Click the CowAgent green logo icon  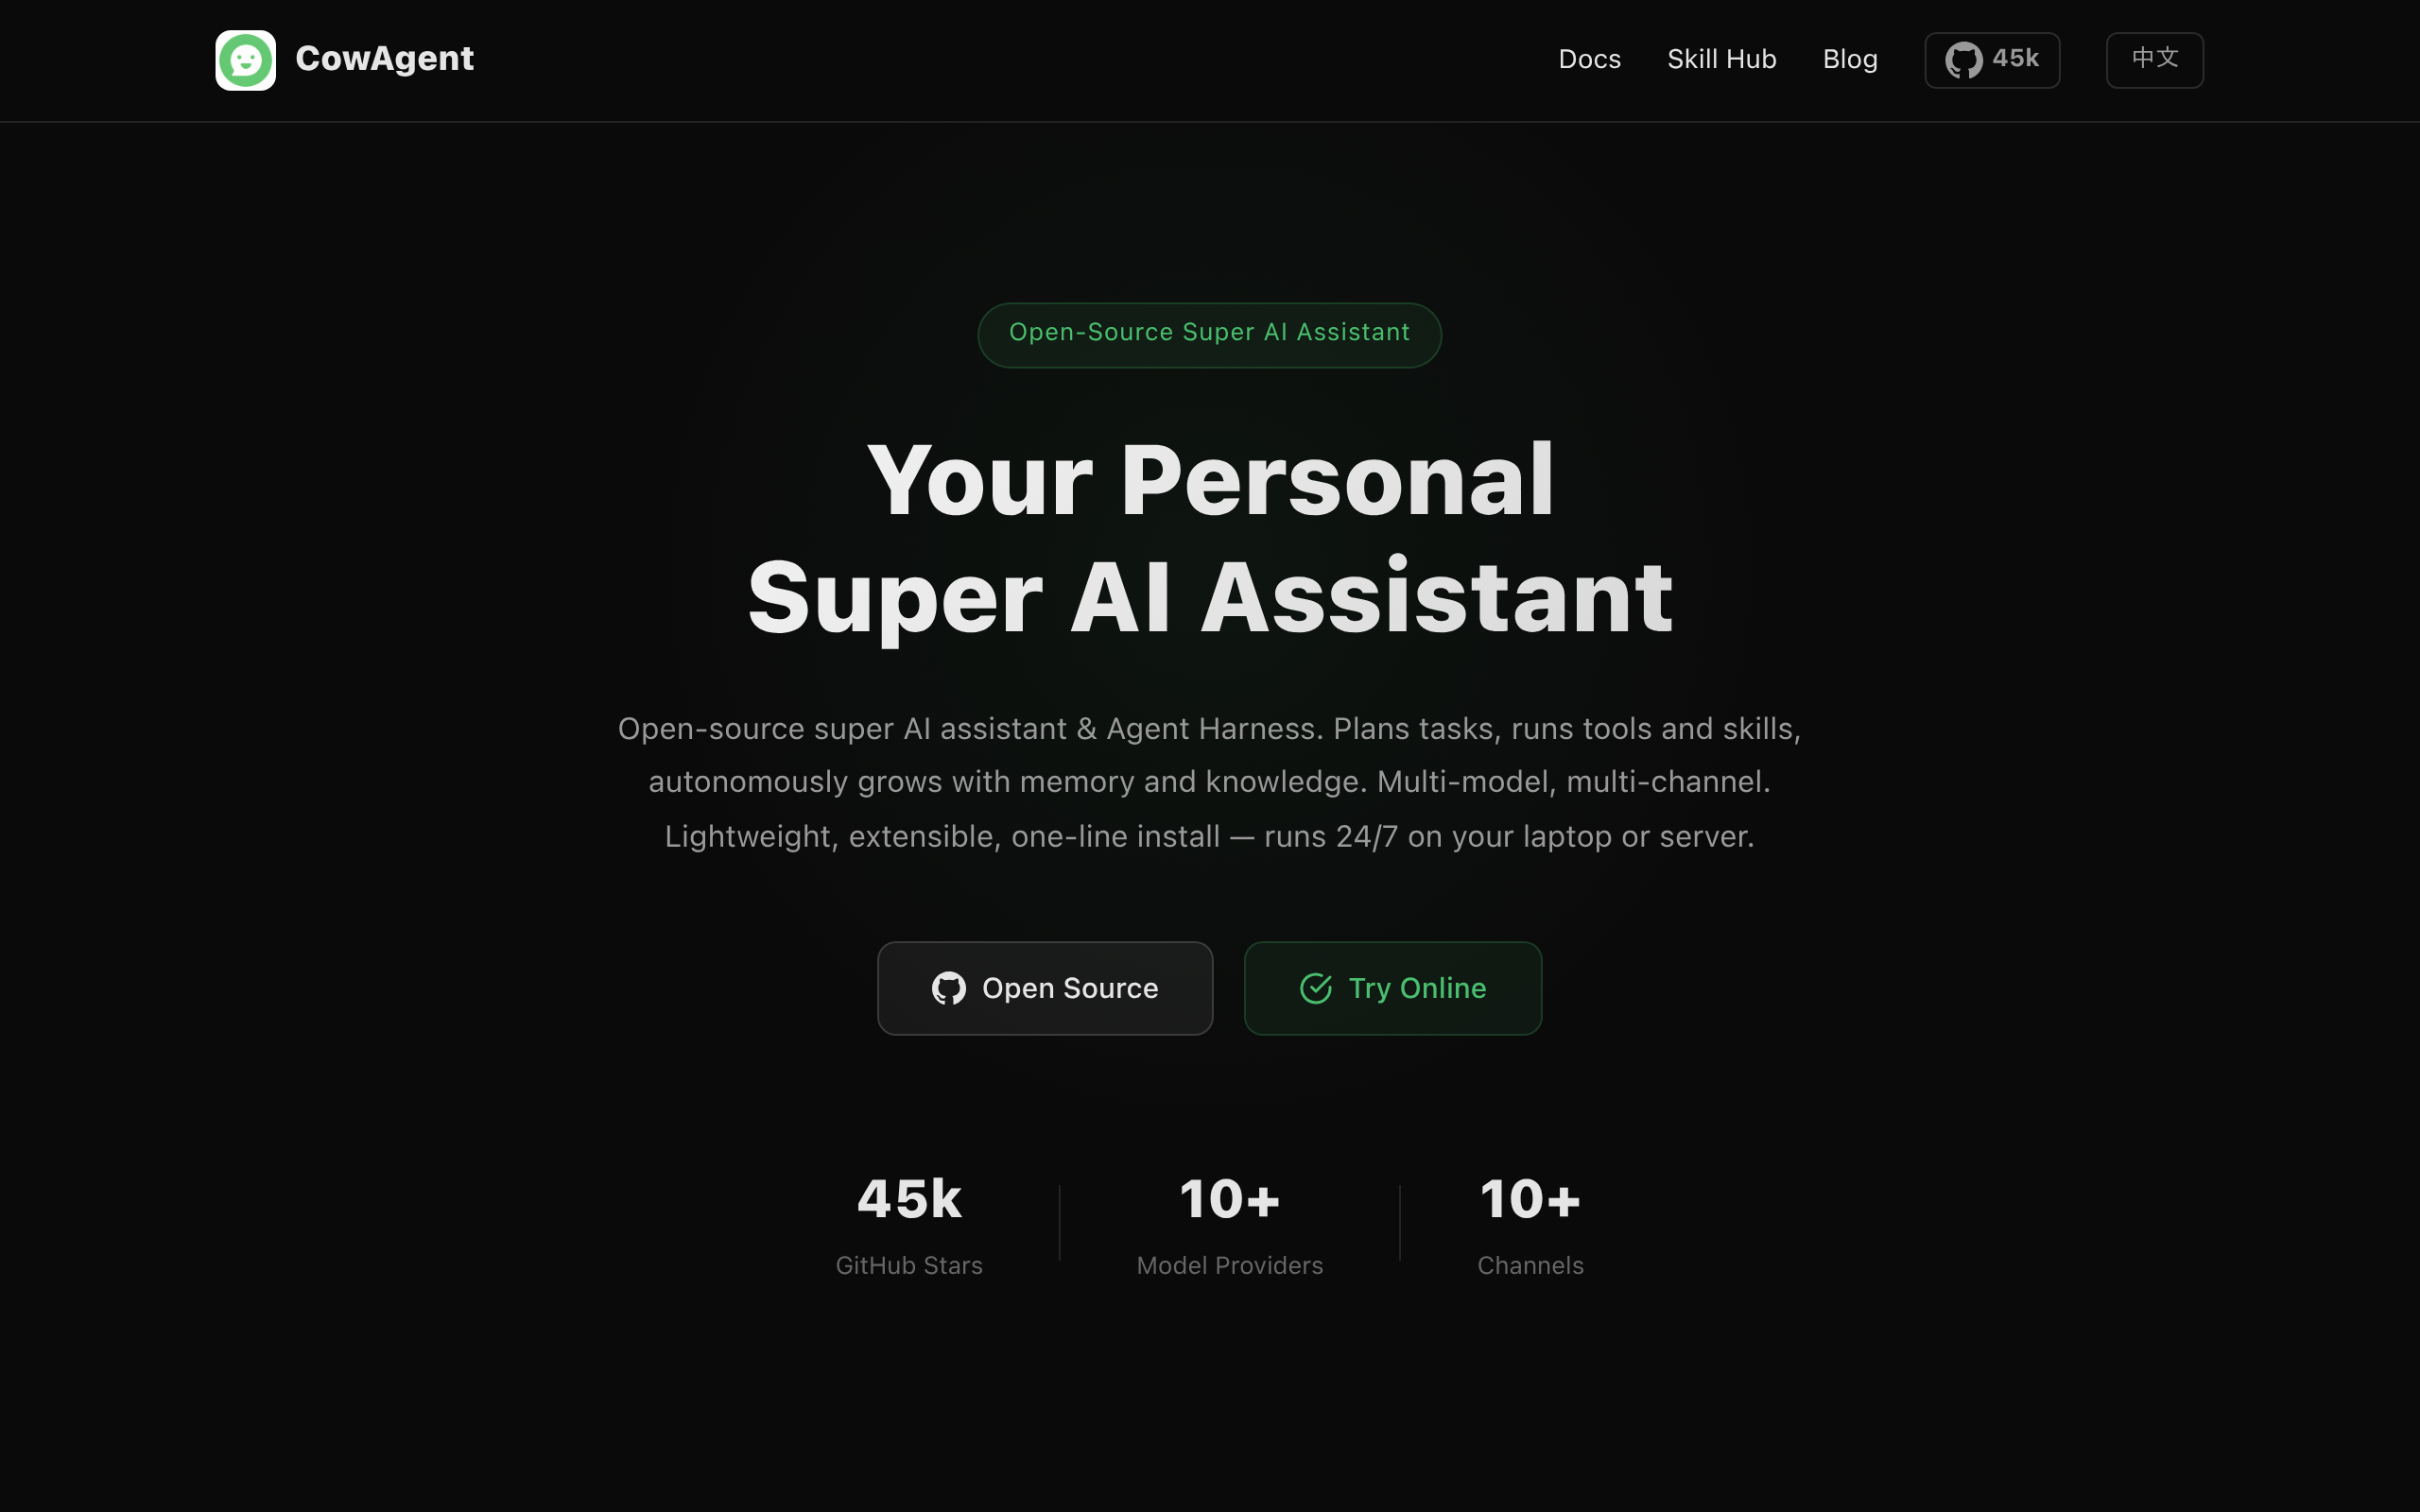coord(245,60)
